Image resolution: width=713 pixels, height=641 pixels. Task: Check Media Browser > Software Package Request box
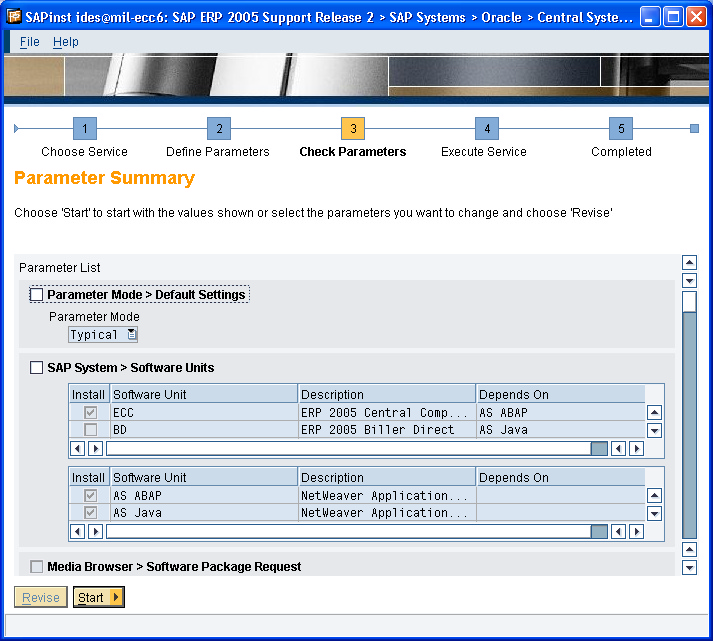(x=37, y=567)
